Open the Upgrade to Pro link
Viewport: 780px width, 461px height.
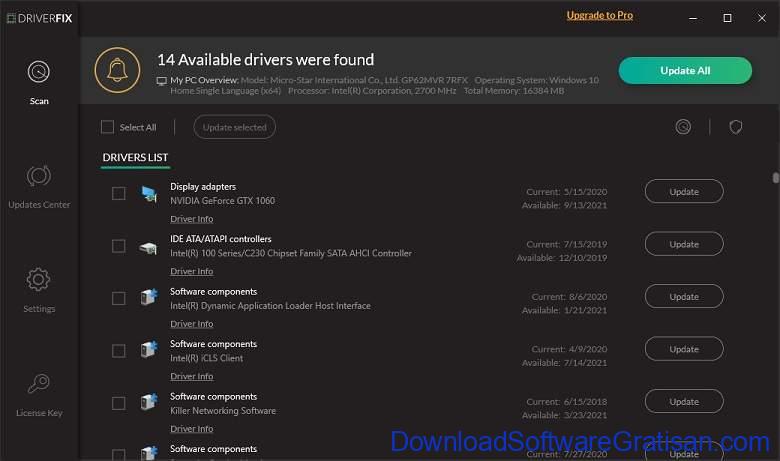(600, 15)
